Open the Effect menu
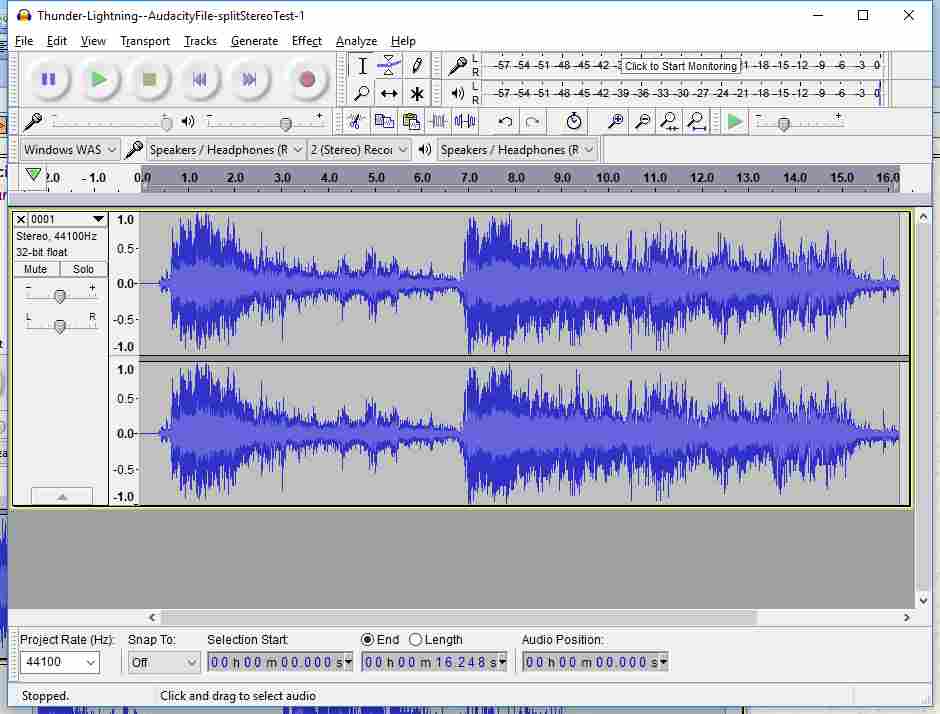 (x=306, y=41)
